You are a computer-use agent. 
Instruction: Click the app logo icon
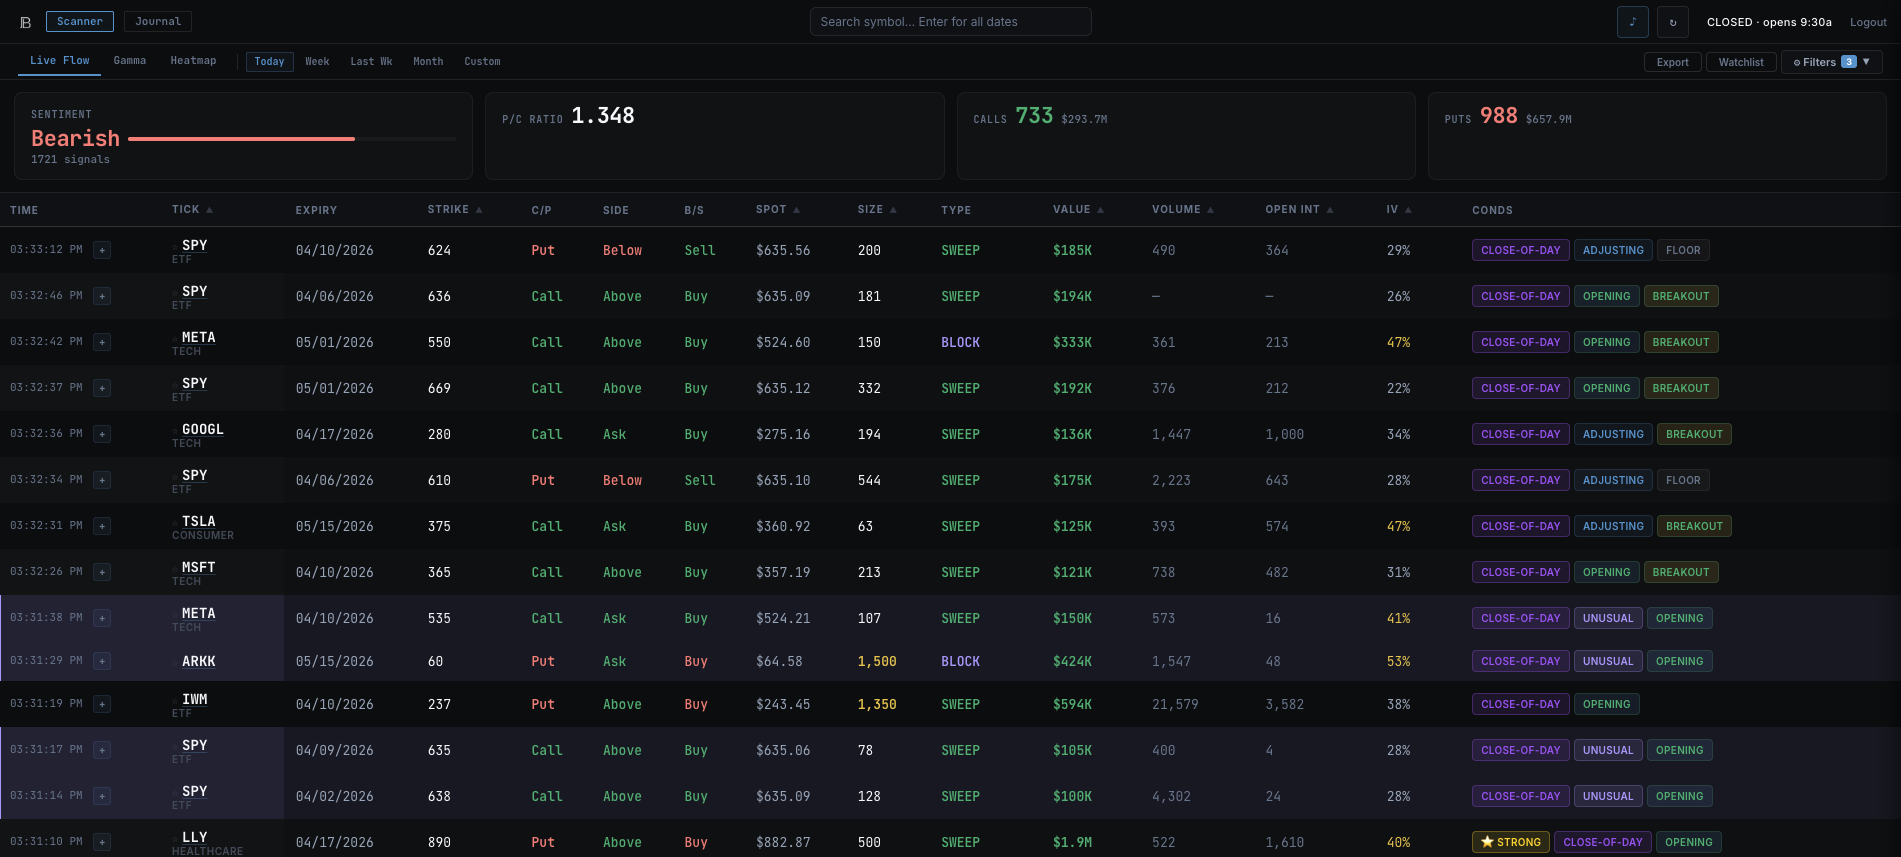[x=26, y=22]
